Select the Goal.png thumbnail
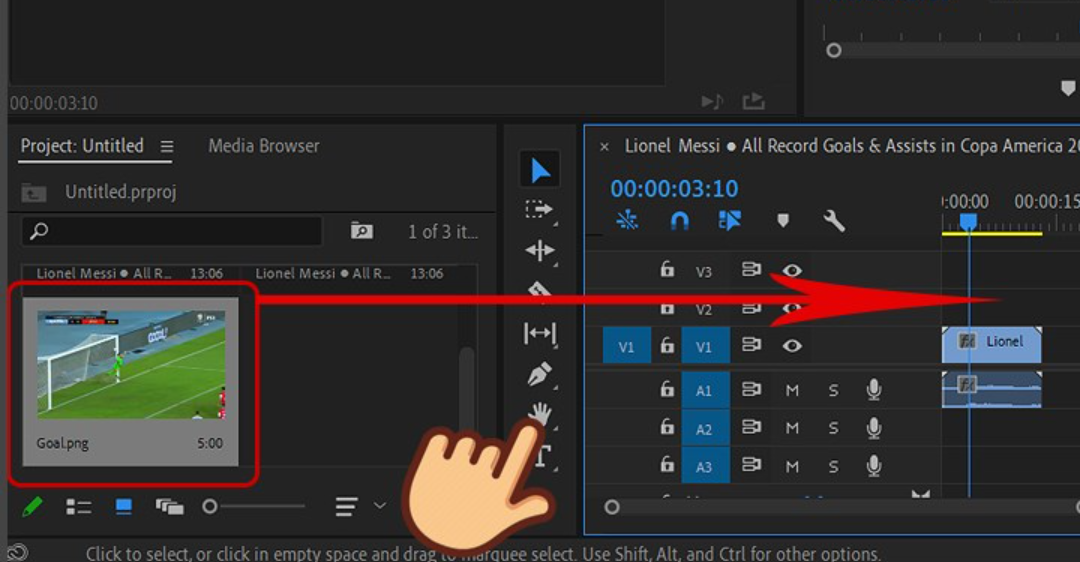 coord(131,365)
